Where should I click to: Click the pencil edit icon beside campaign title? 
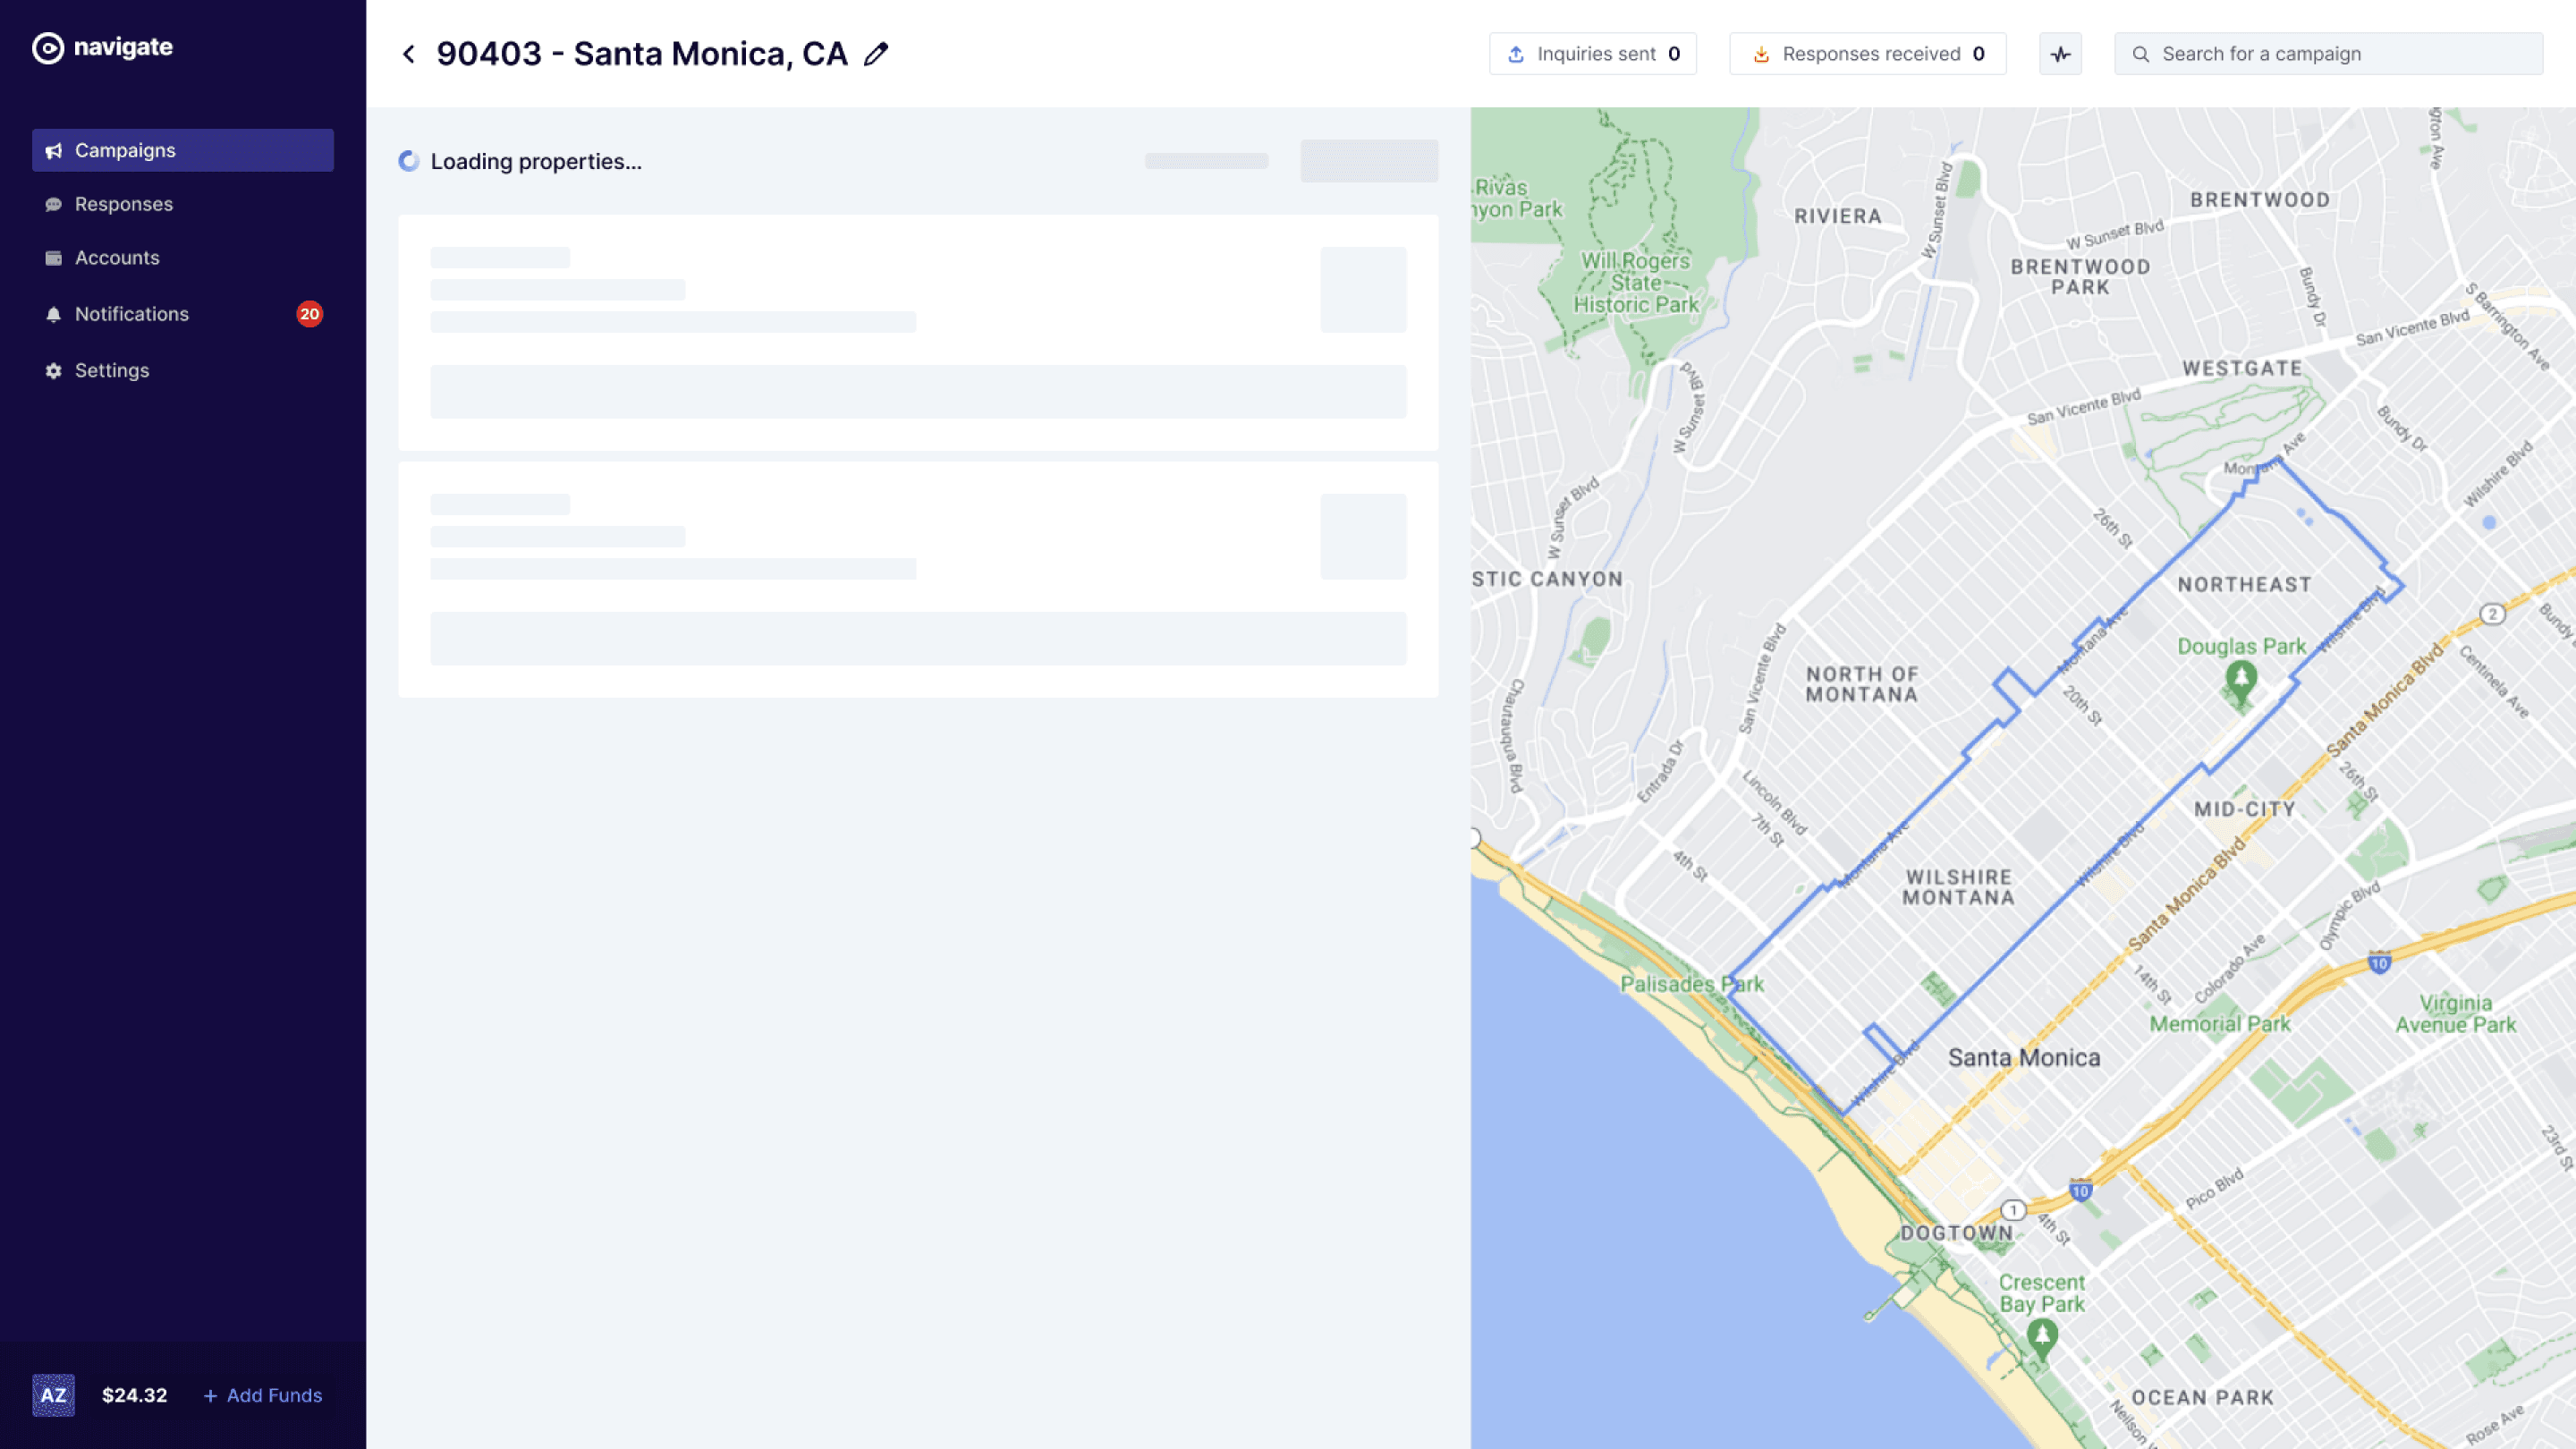pos(876,54)
